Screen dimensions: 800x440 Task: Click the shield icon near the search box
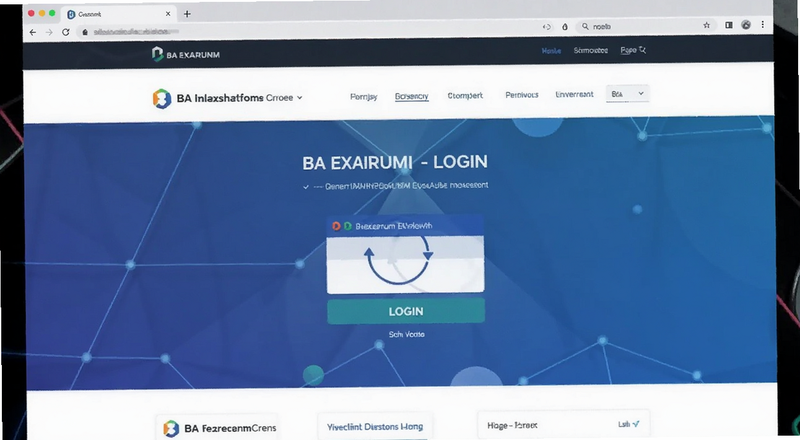pos(565,27)
